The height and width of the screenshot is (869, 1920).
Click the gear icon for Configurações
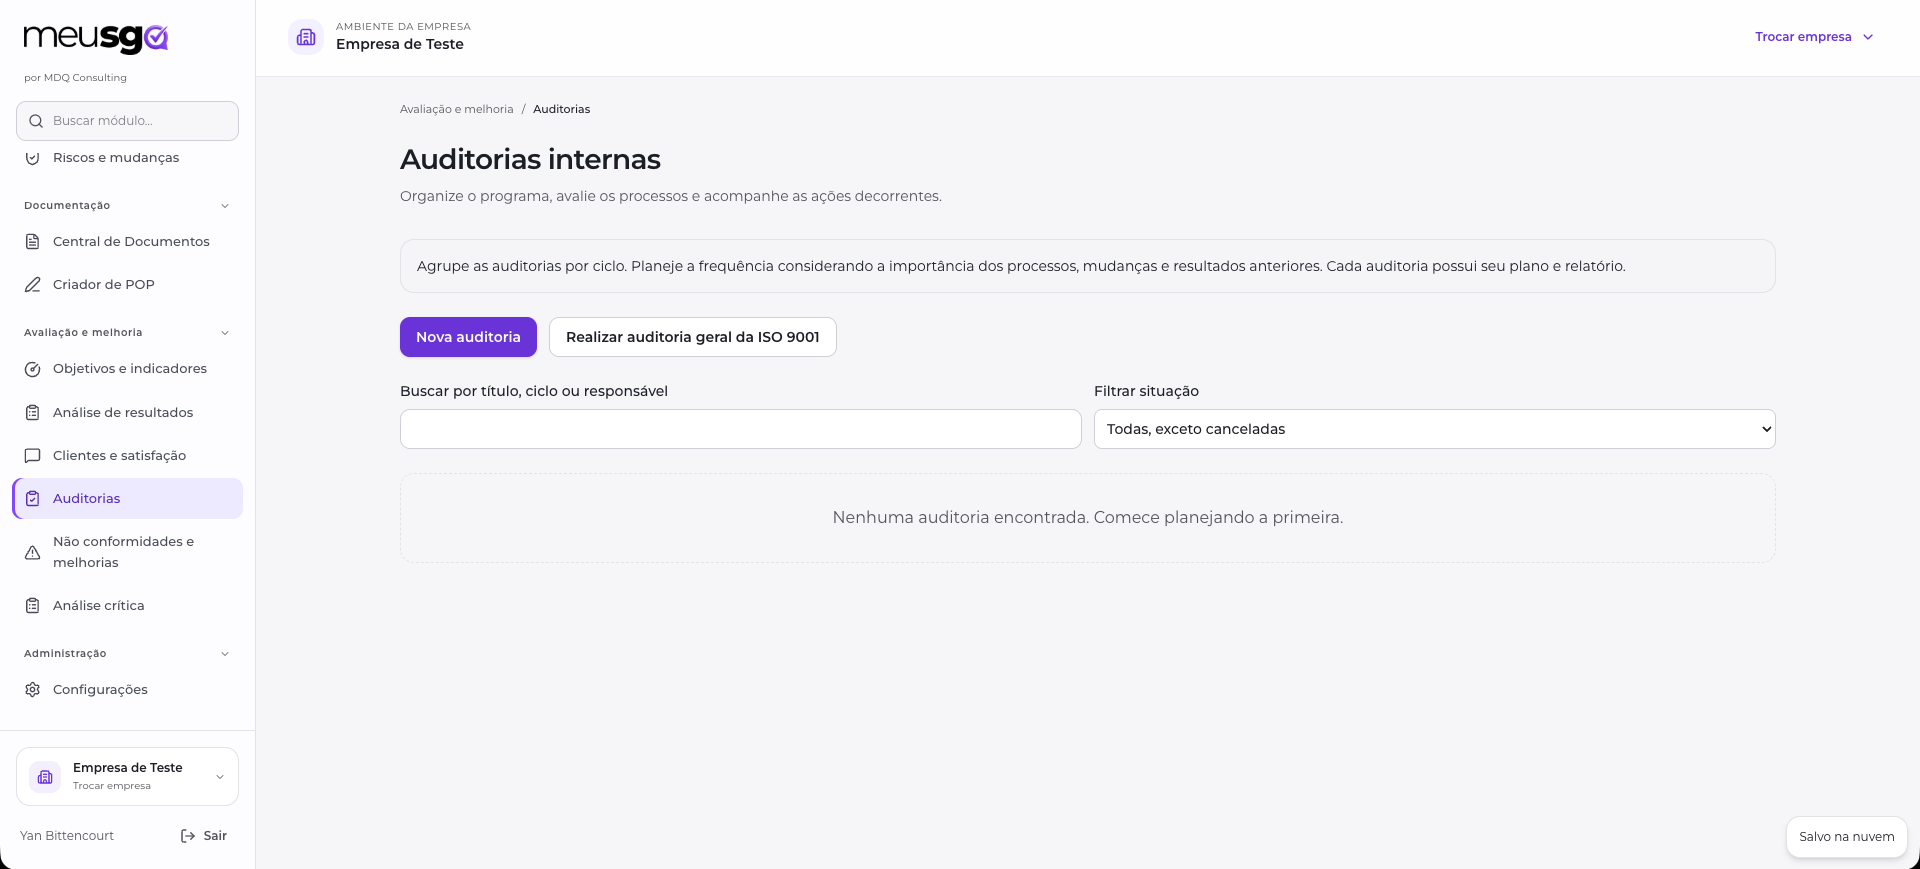[x=33, y=690]
